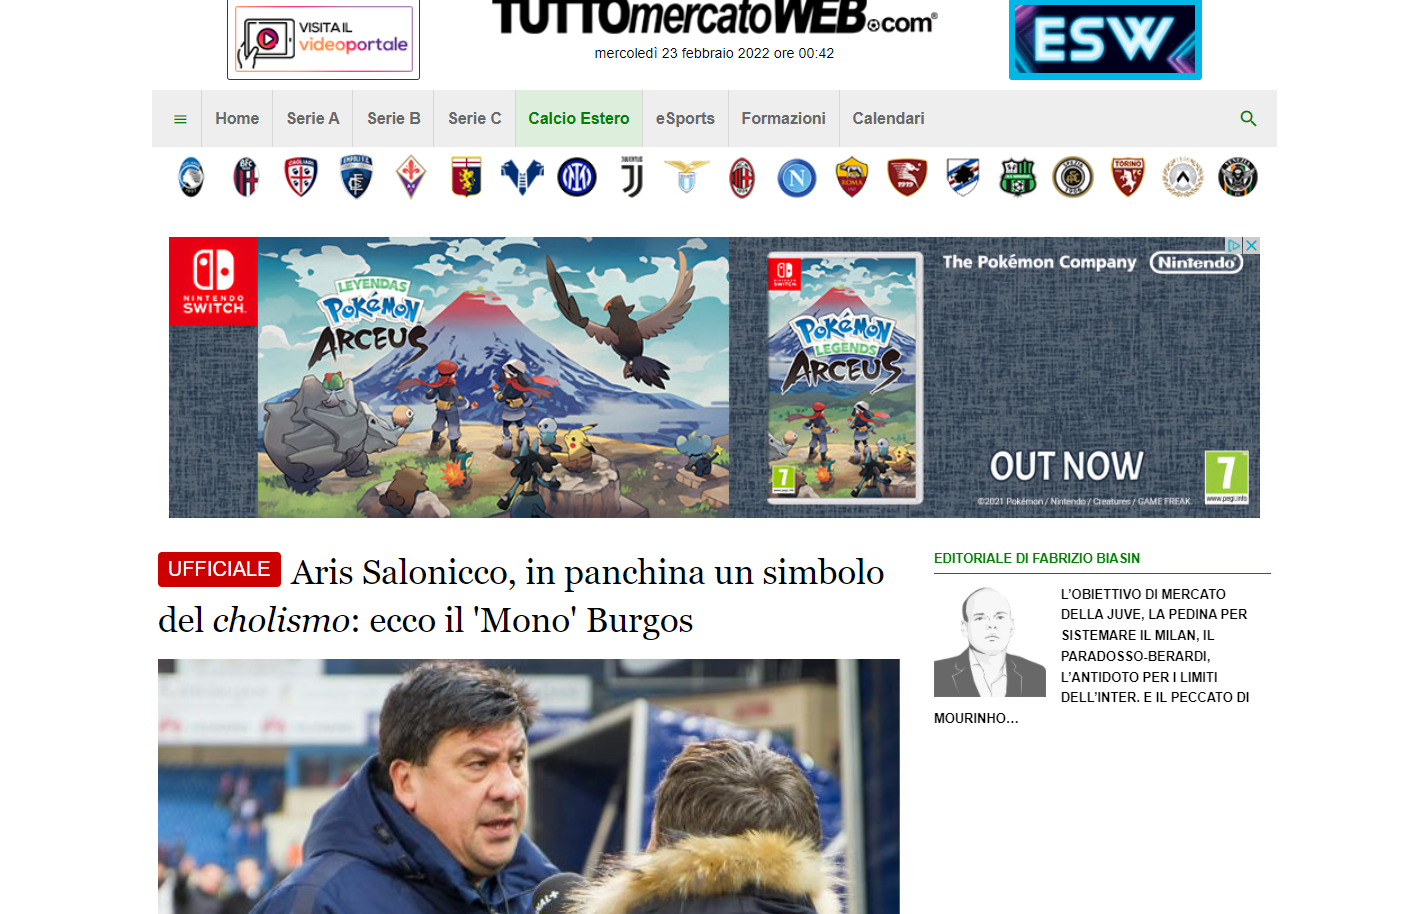Open the eSports section
The width and height of the screenshot is (1414, 914).
685,118
